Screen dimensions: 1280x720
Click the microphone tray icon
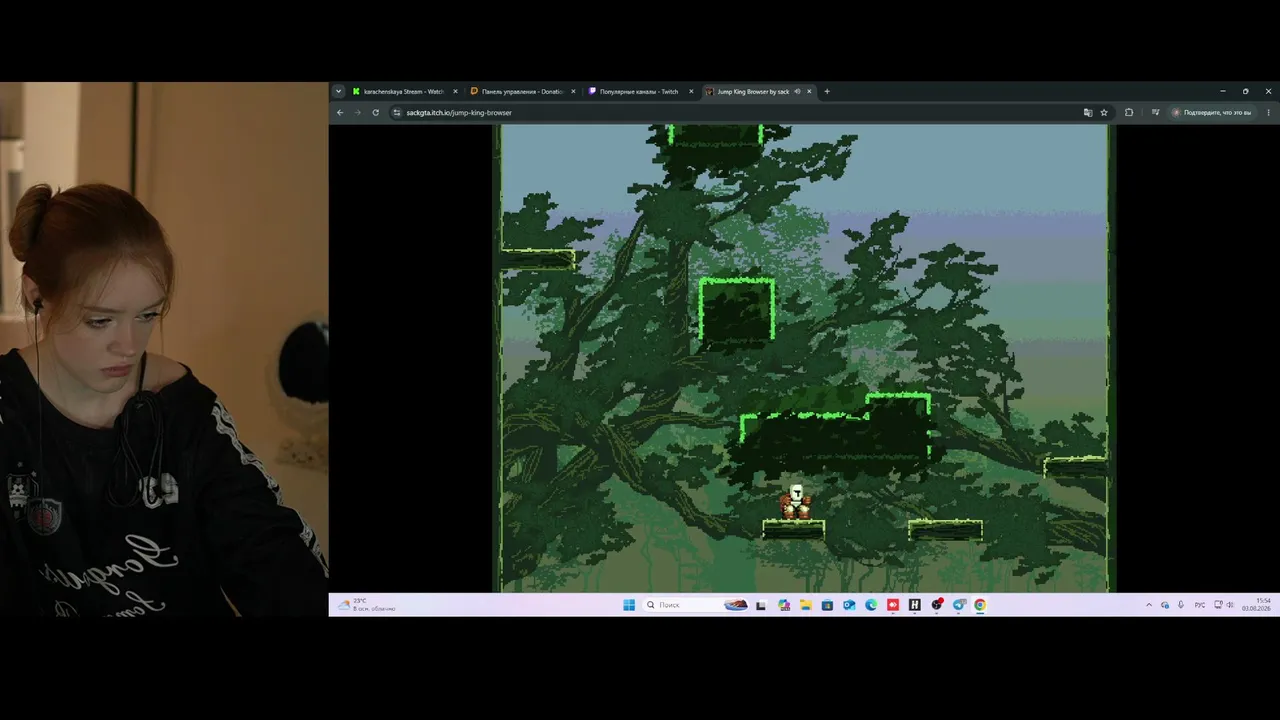tap(1181, 605)
